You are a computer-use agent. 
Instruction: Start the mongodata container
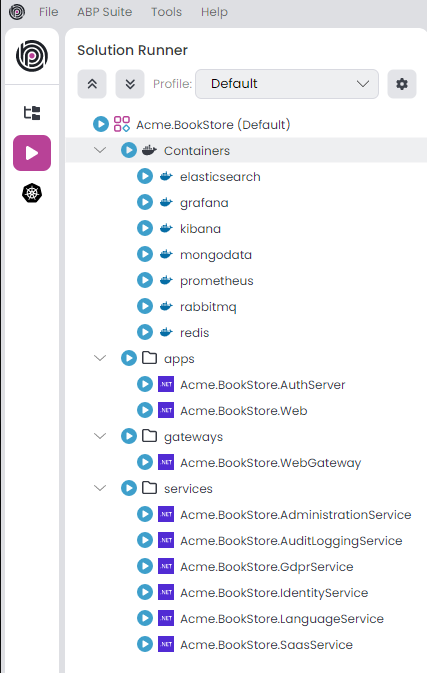click(145, 255)
